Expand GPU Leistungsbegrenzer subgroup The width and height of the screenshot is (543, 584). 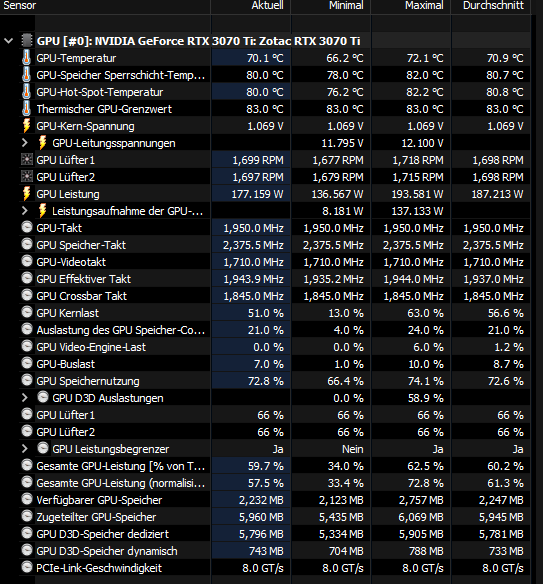pos(25,449)
